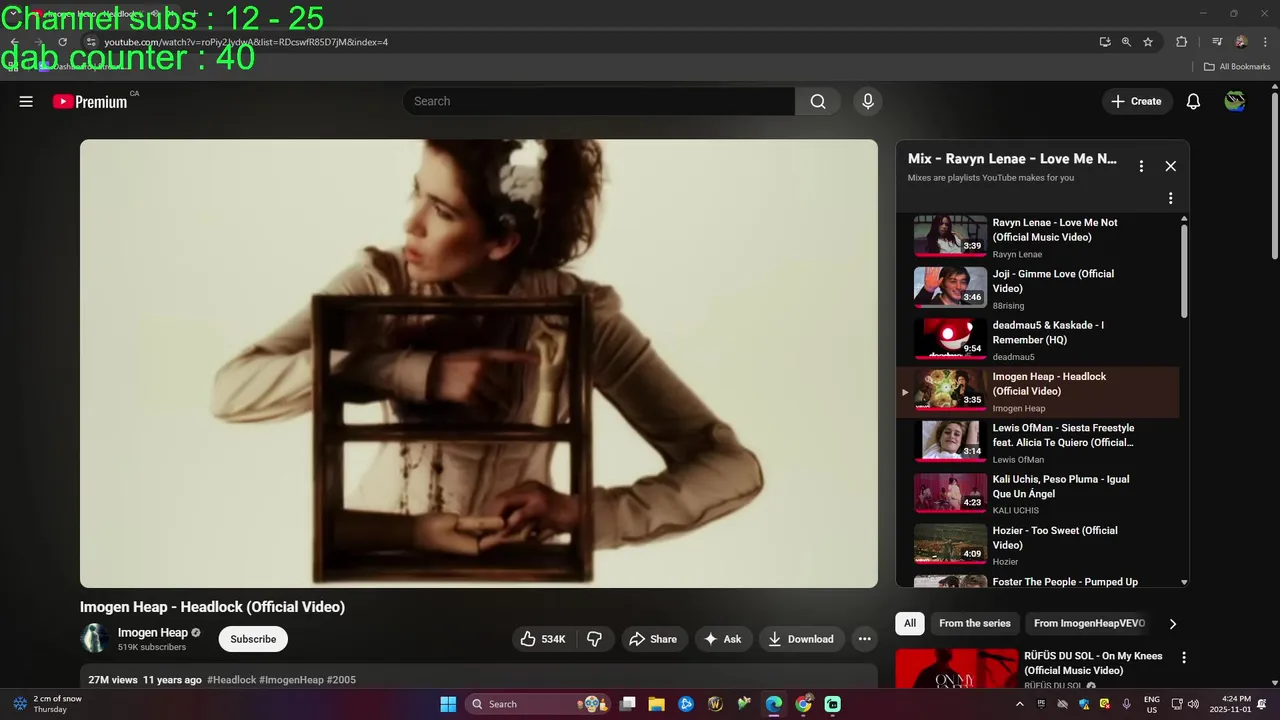Open Chrome three-dot menu
Screen dimensions: 1280x720
point(1265,42)
